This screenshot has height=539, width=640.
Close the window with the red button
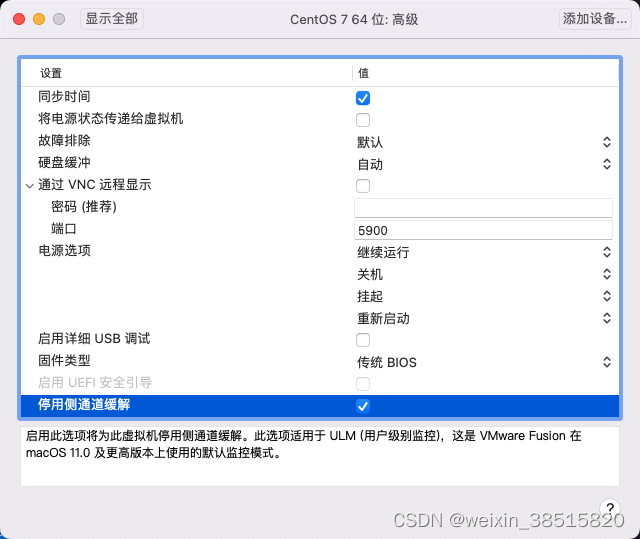(x=19, y=19)
